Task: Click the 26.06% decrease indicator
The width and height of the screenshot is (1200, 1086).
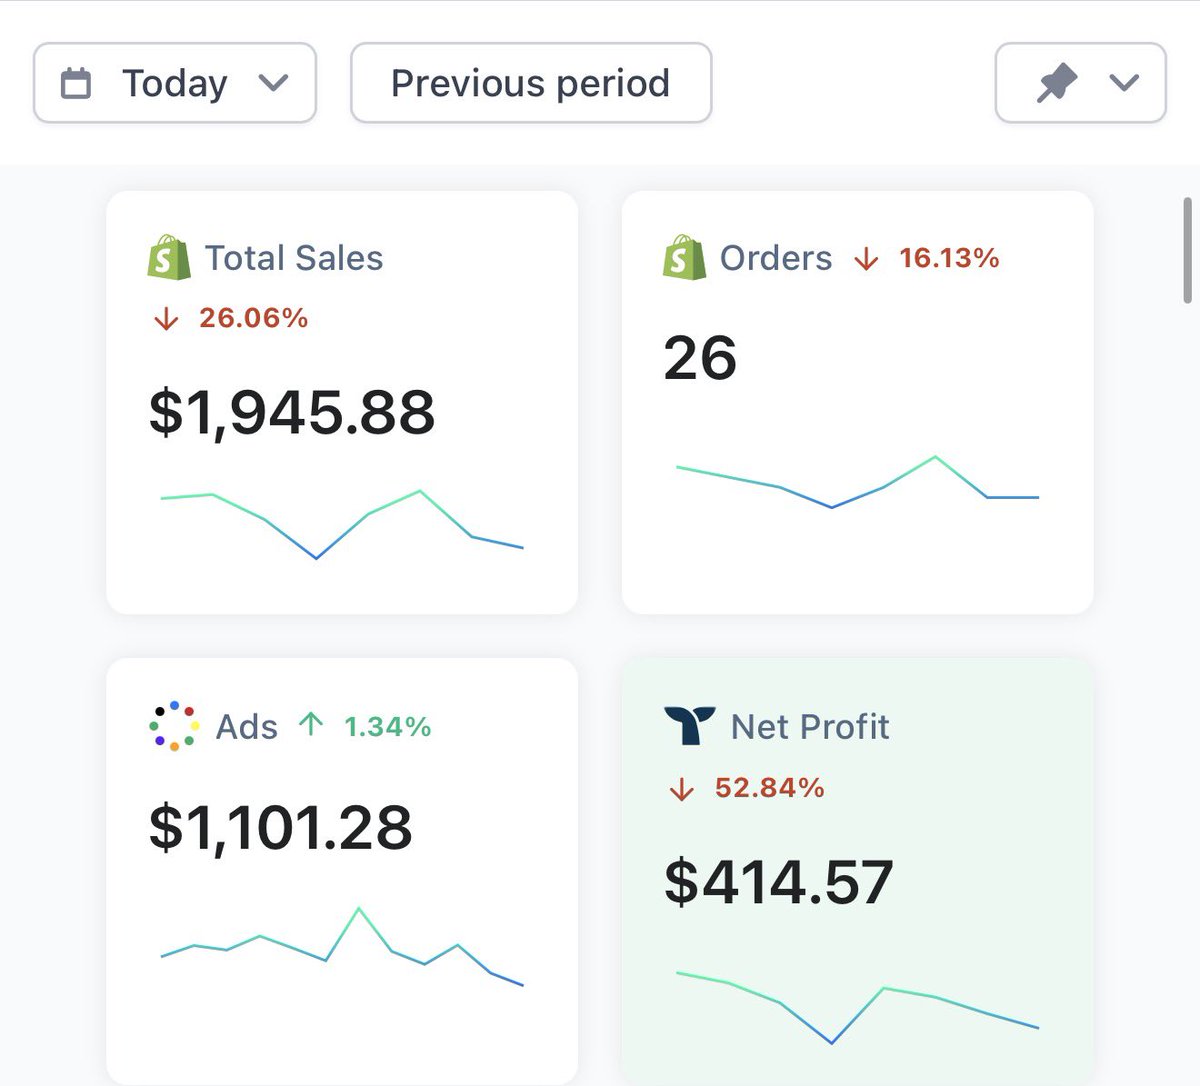Action: pos(231,318)
